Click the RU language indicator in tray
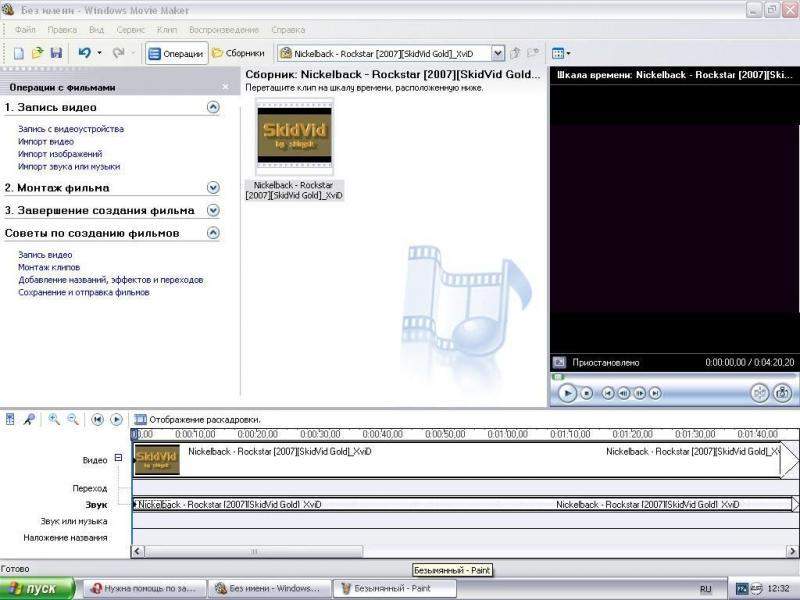The image size is (800, 600). pyautogui.click(x=705, y=589)
